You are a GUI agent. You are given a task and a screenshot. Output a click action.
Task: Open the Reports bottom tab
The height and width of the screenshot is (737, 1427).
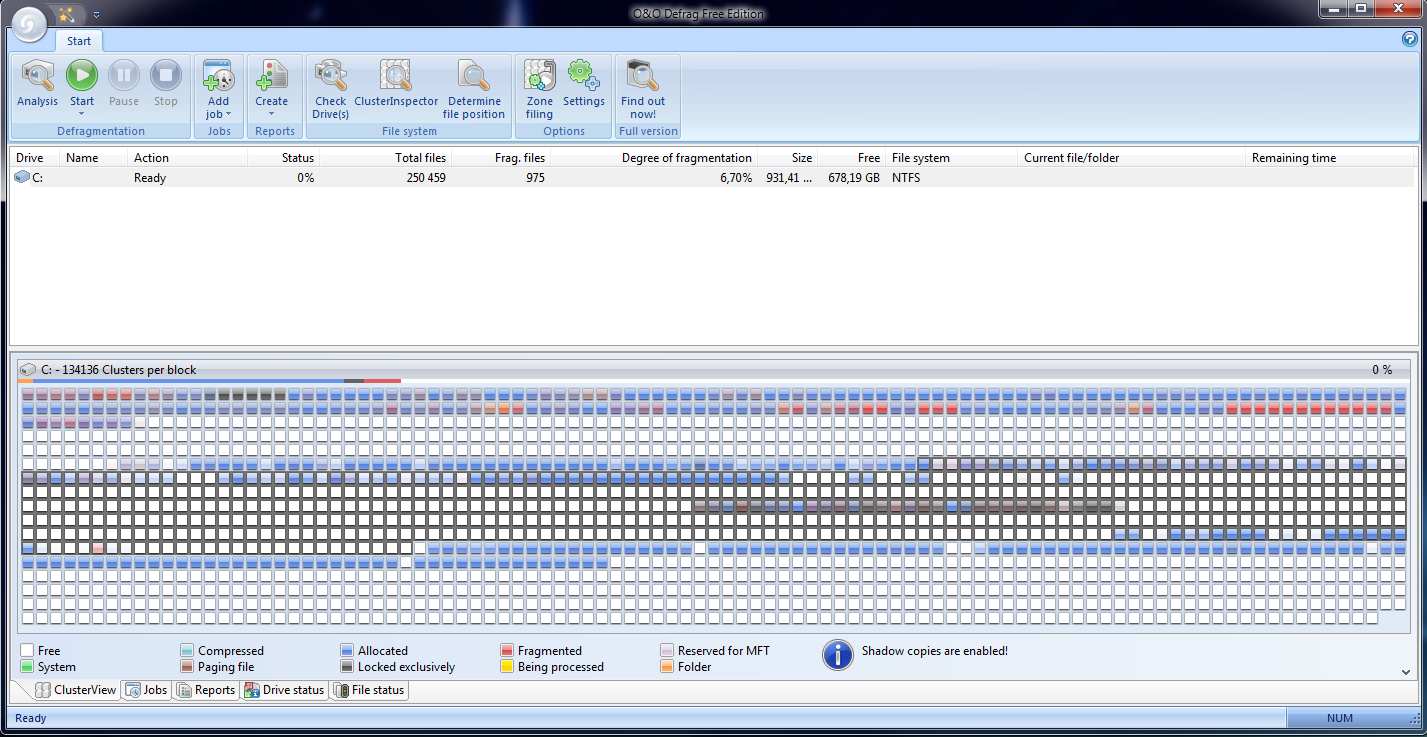point(206,690)
